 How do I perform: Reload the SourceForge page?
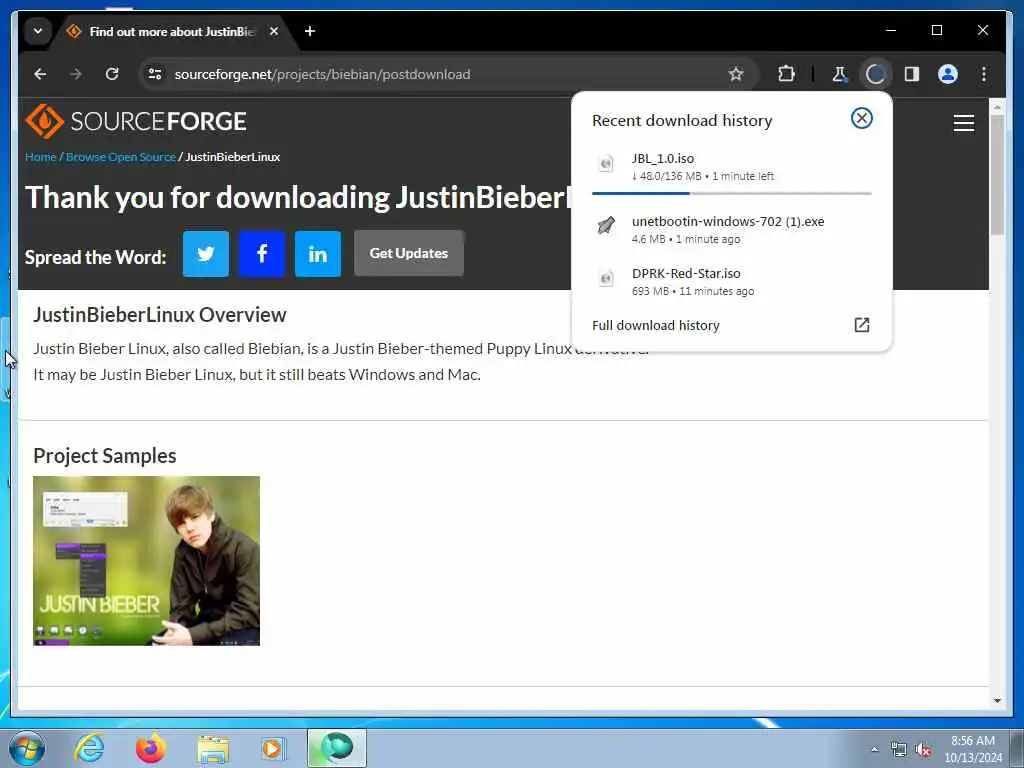tap(112, 74)
